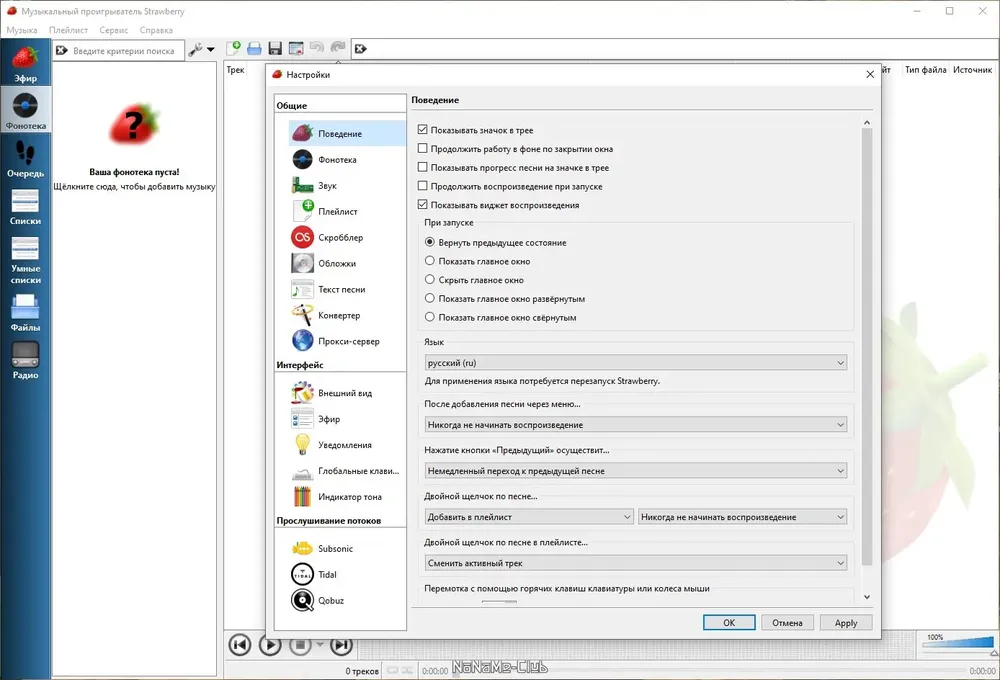Select Внешний вид settings category

click(x=347, y=393)
